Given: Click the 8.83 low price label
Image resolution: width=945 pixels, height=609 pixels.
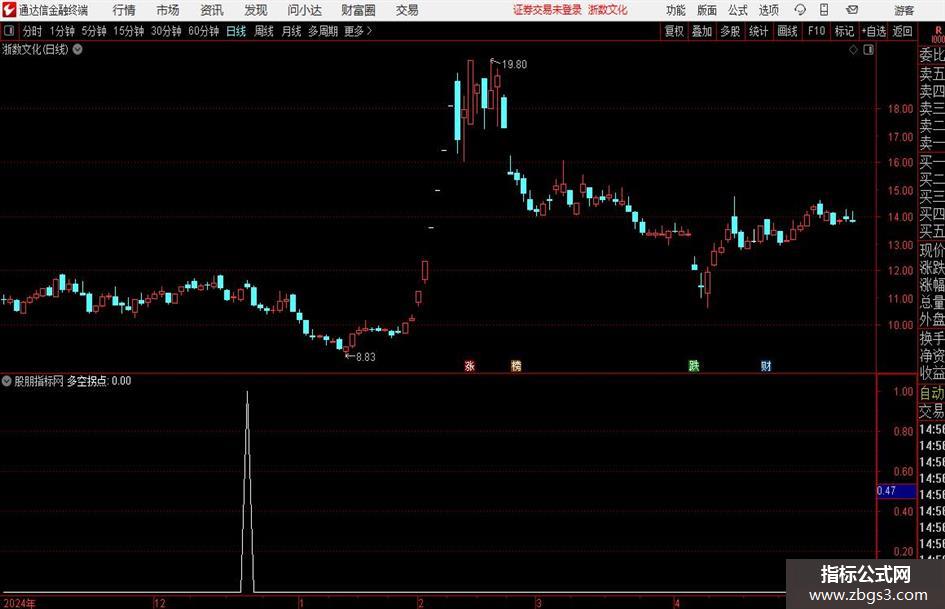Looking at the screenshot, I should pos(366,357).
